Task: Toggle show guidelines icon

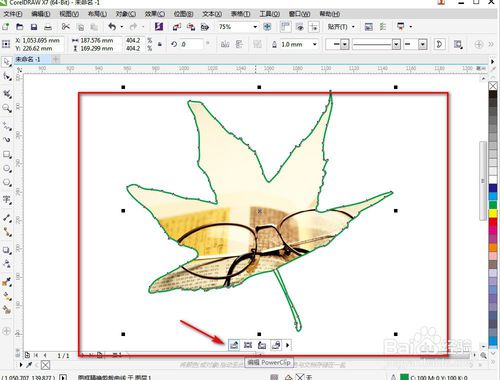Action: (314, 27)
